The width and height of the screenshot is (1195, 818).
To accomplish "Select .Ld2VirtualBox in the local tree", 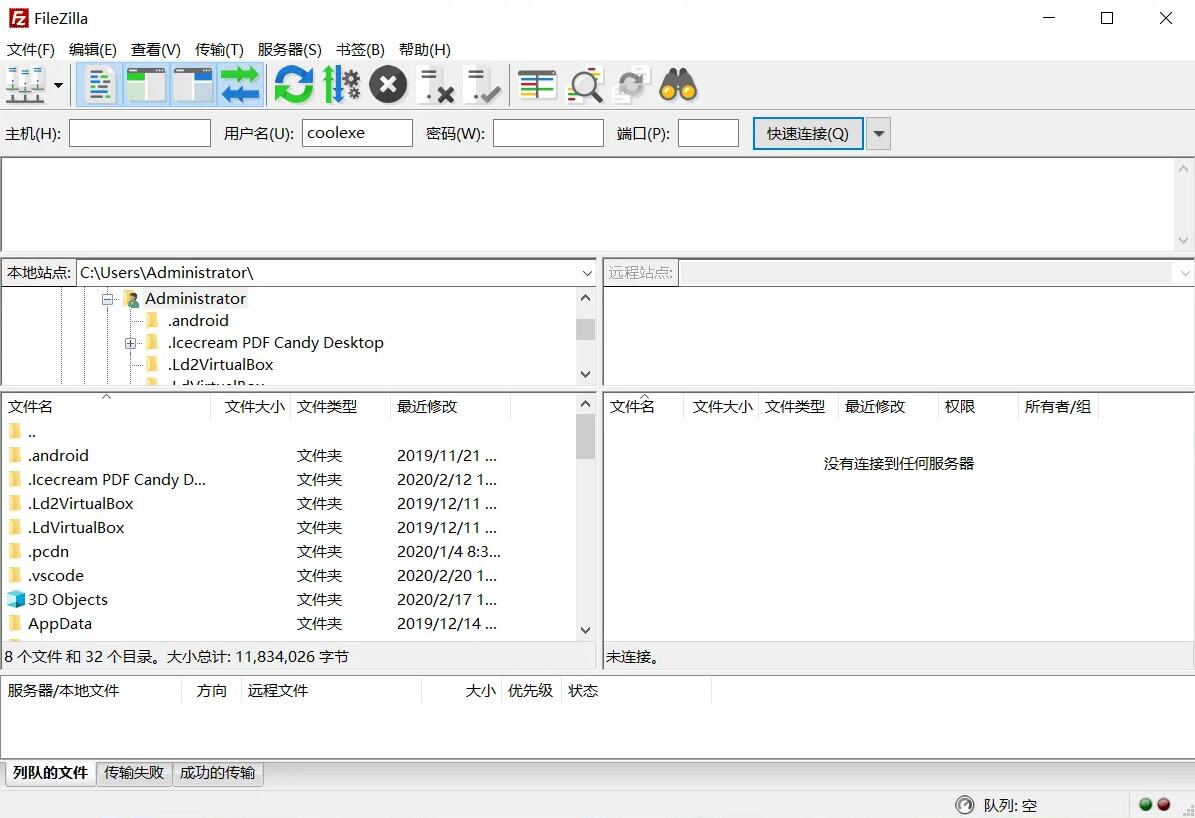I will click(220, 365).
